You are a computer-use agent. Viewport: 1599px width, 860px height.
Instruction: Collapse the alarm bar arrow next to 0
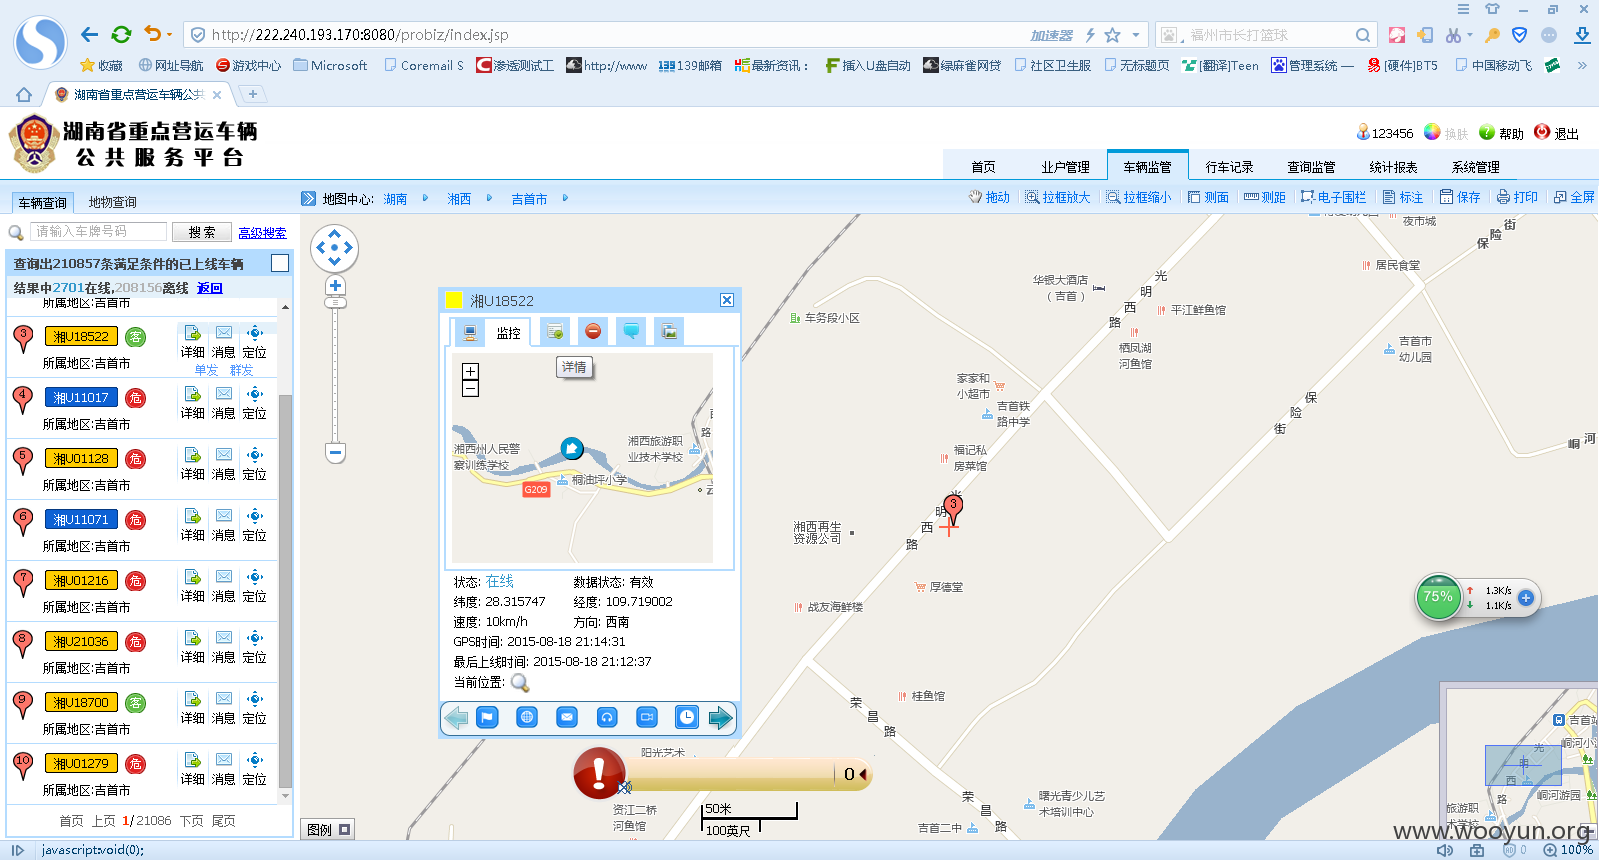tap(863, 774)
